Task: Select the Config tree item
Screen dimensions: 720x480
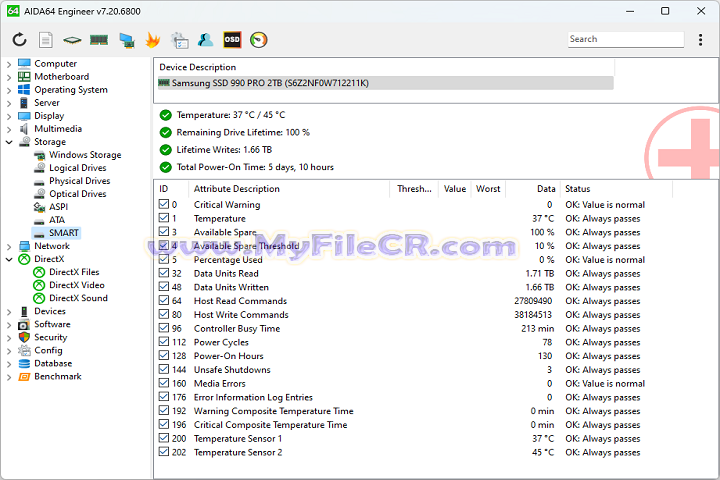Action: (x=48, y=350)
